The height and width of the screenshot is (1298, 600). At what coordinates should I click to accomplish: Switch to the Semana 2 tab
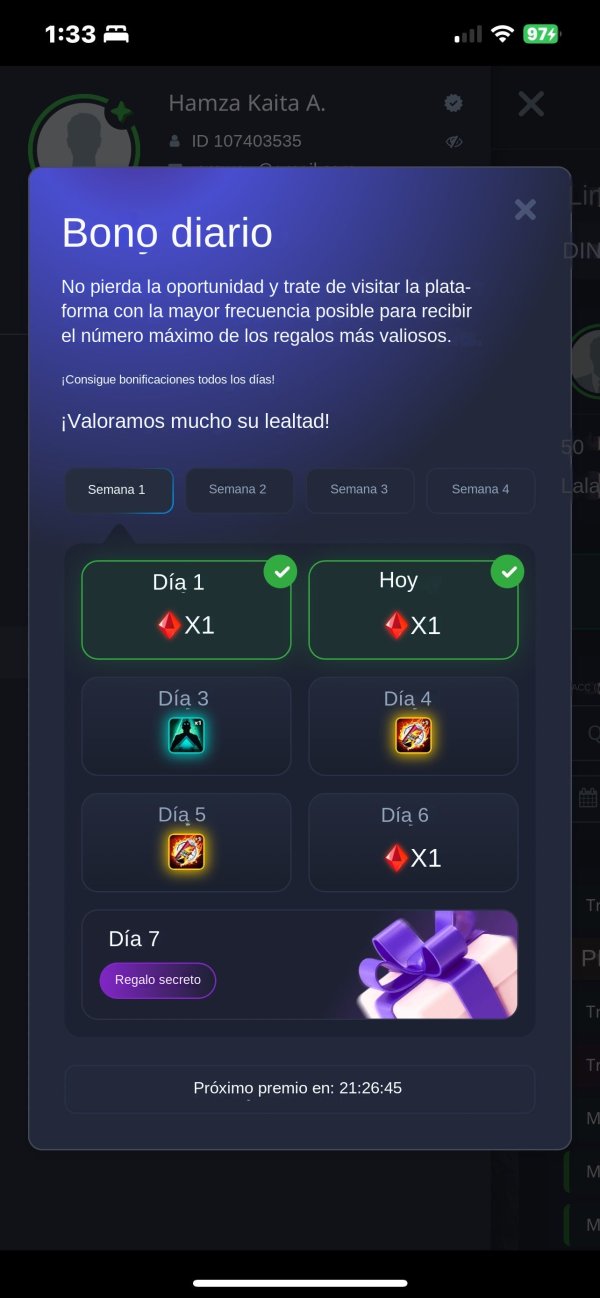[x=238, y=490]
